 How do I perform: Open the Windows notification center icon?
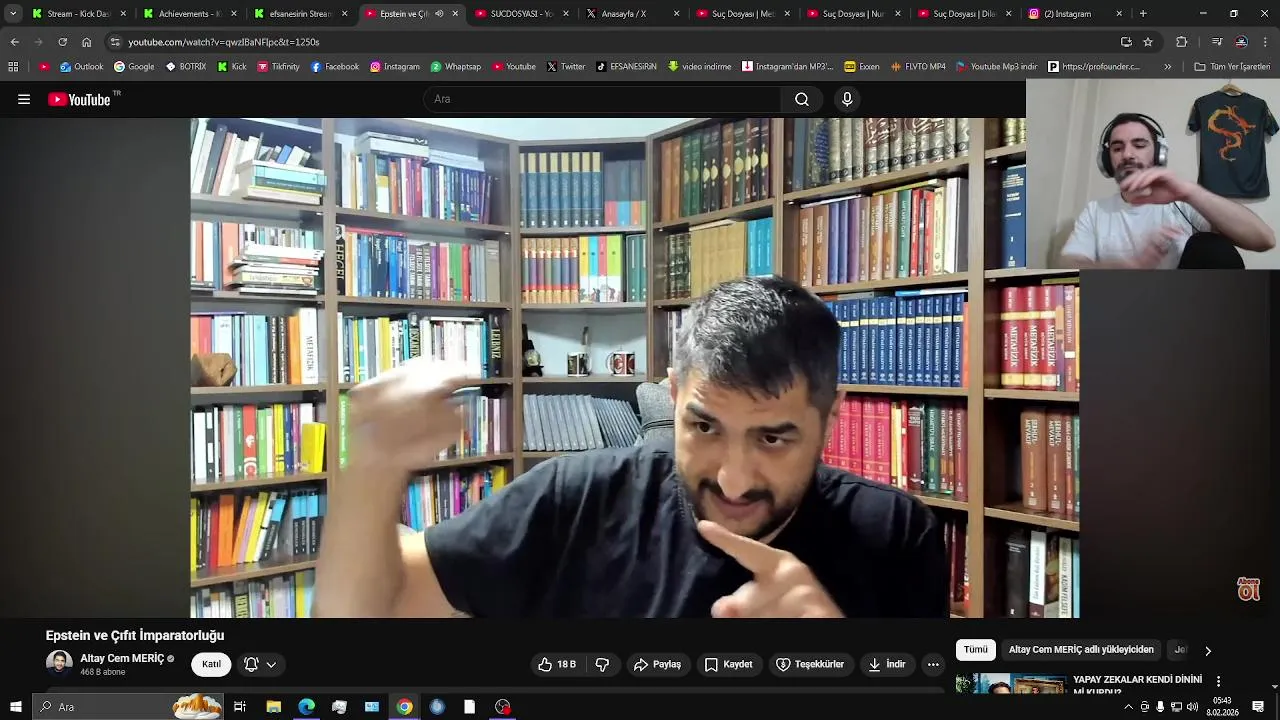[x=1258, y=707]
